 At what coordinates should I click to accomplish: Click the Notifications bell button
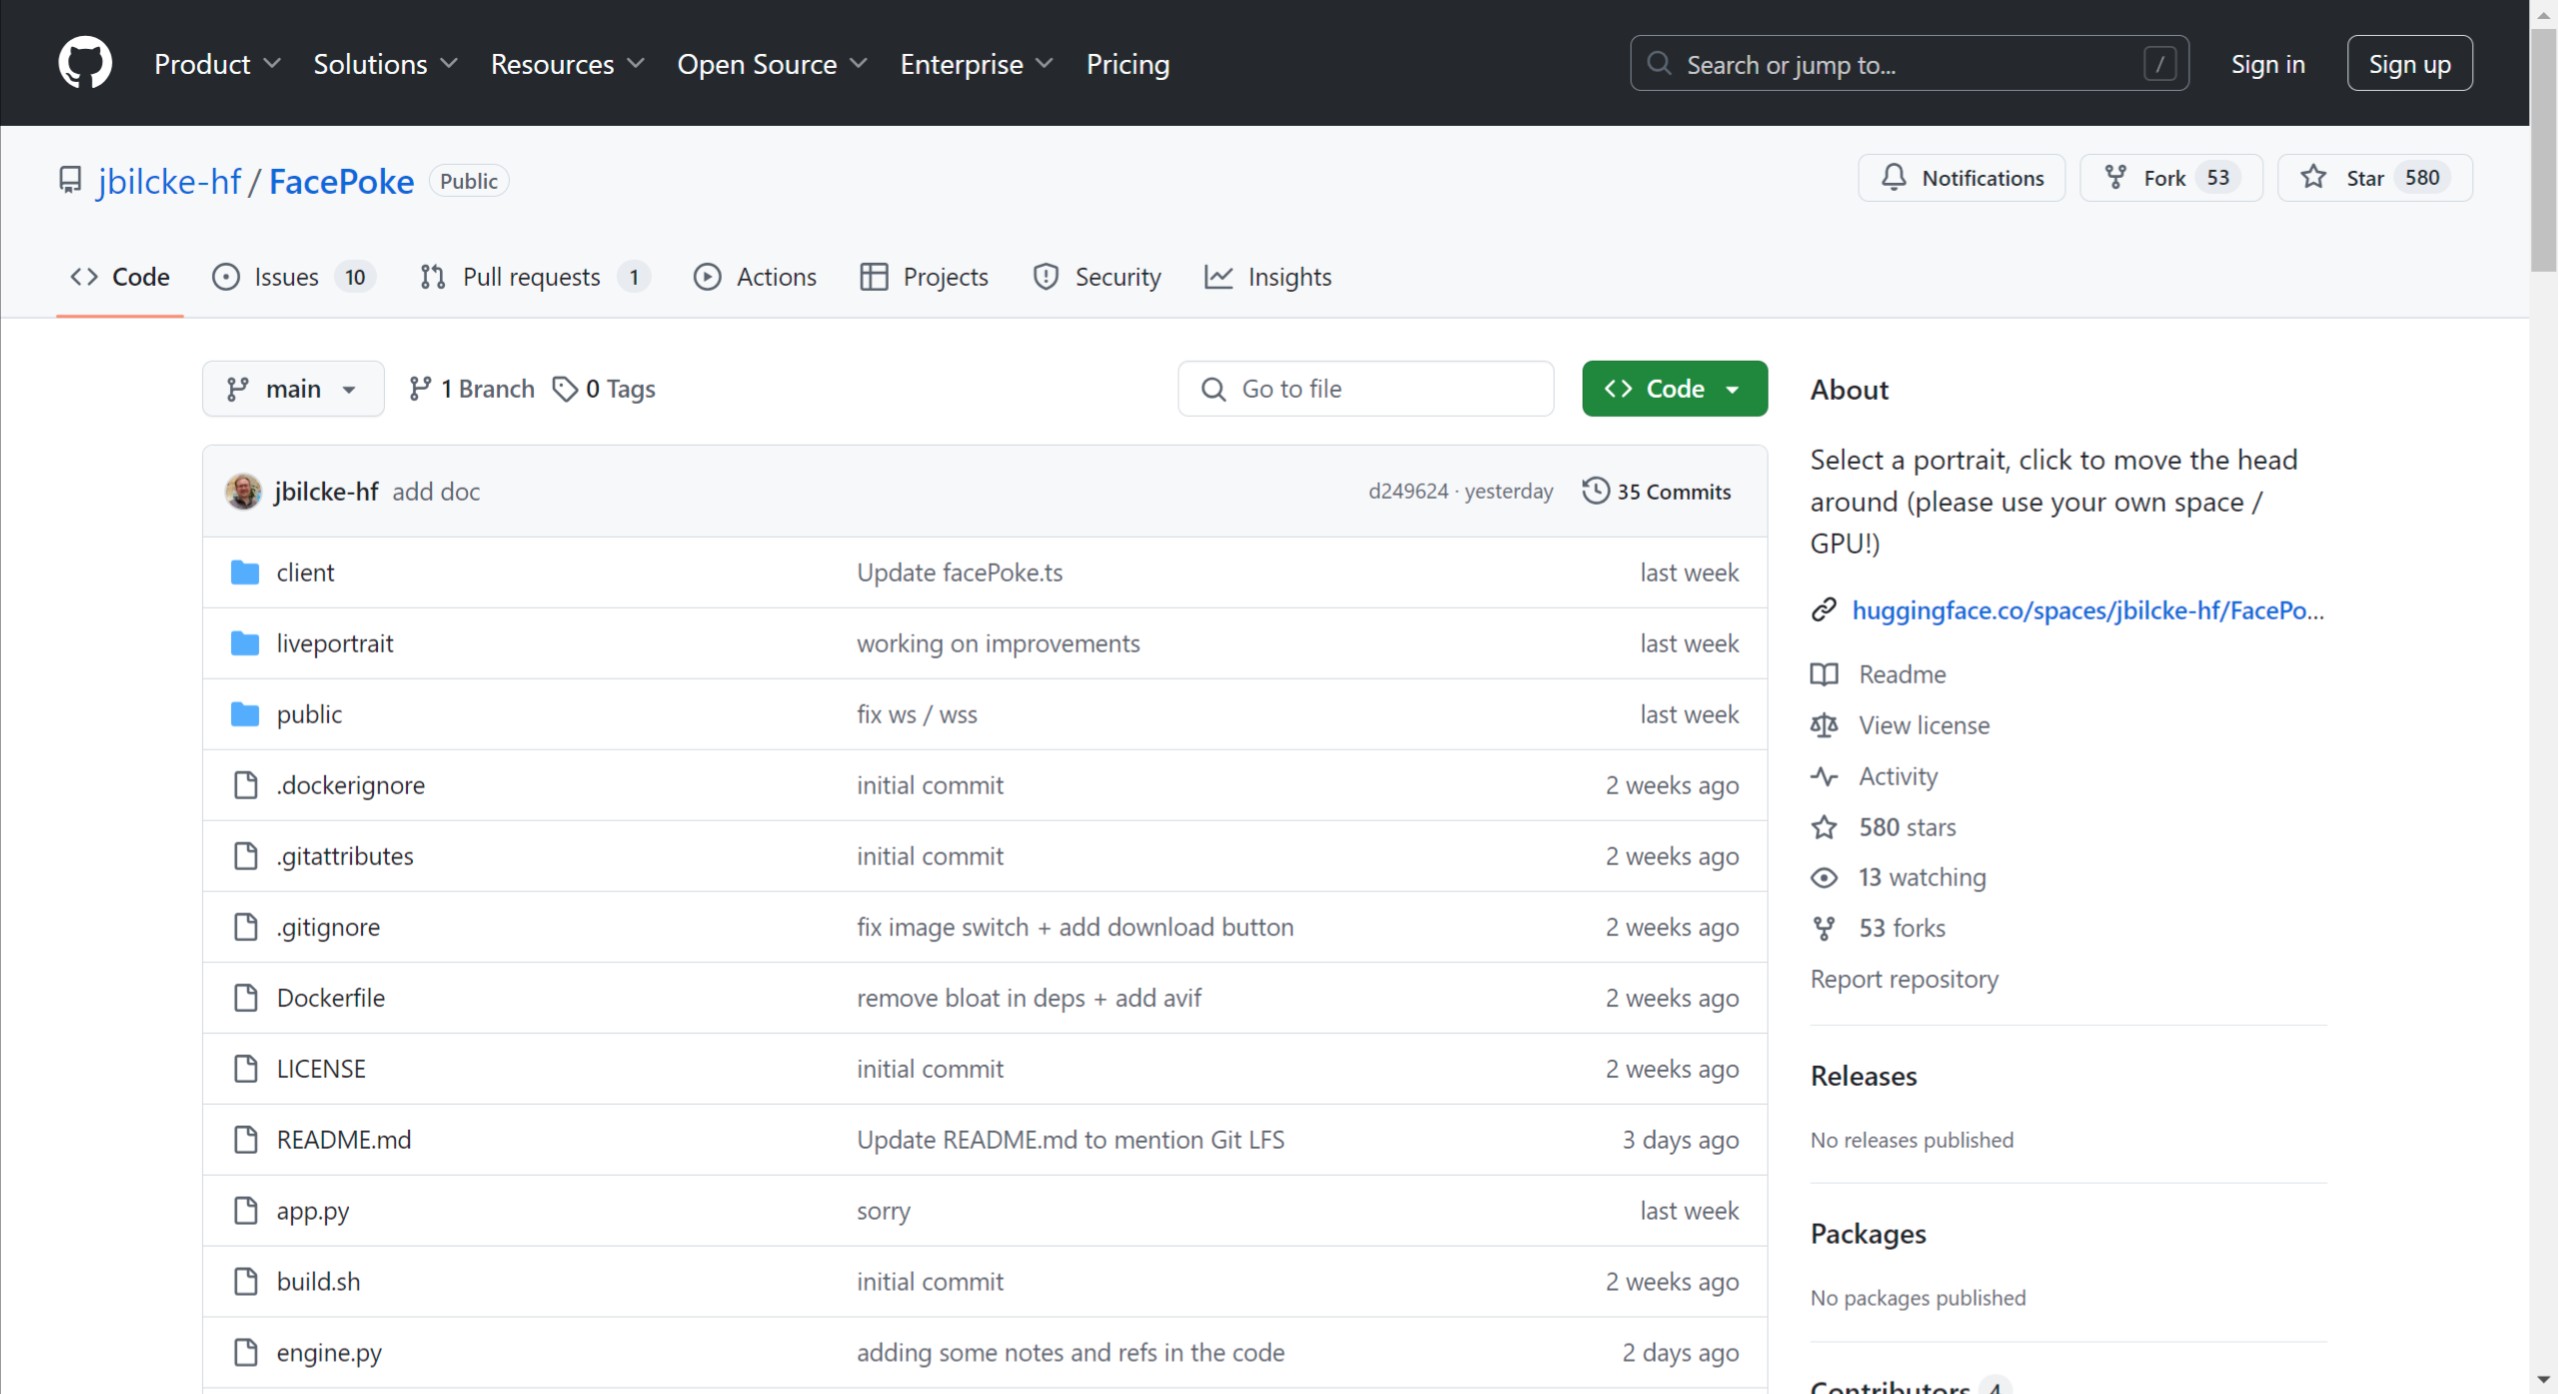click(1961, 178)
